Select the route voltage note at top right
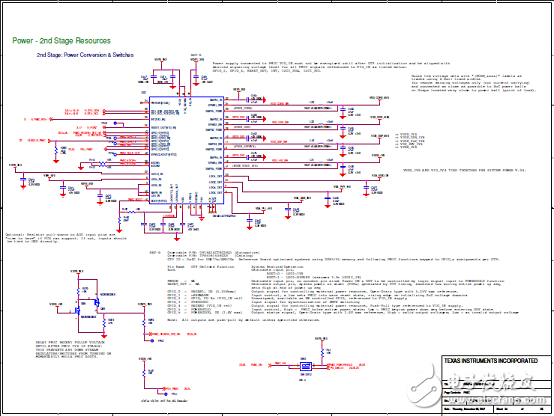This screenshot has width=554, height=416. coord(473,83)
